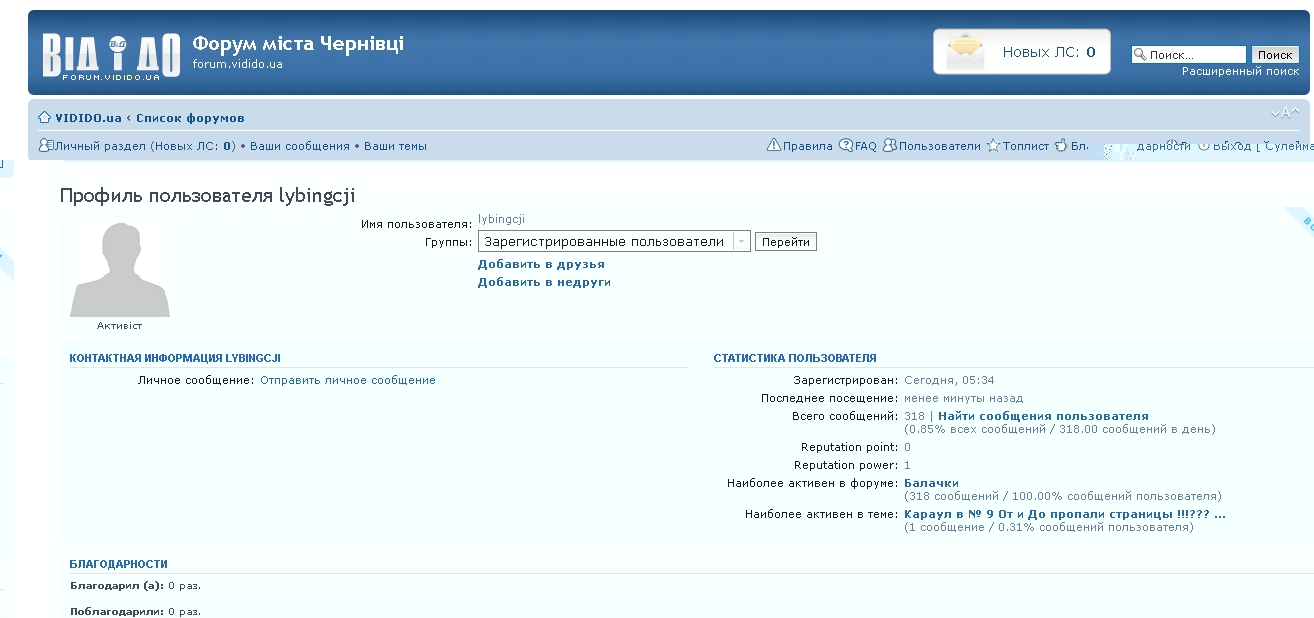Open the rules warning triangle icon
1314x618 pixels.
click(773, 146)
